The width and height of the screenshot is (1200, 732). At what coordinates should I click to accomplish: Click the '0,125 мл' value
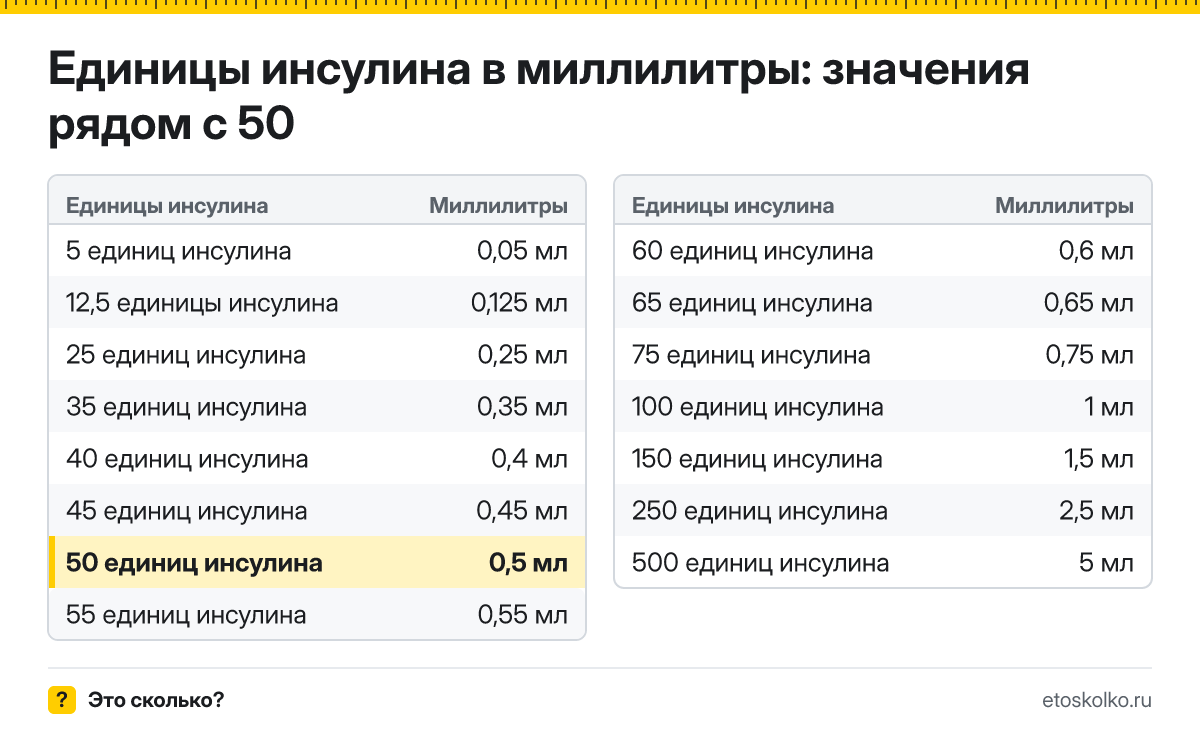pos(519,302)
